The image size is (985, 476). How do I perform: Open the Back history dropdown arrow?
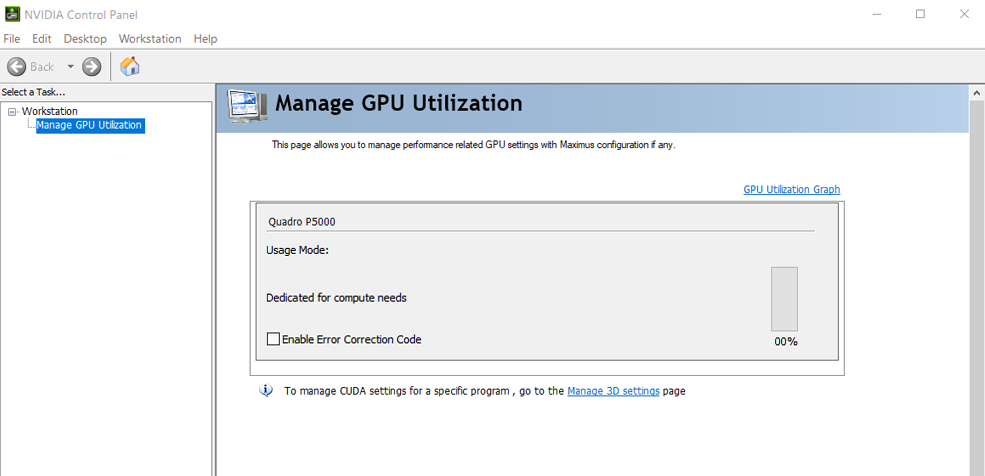pyautogui.click(x=70, y=67)
